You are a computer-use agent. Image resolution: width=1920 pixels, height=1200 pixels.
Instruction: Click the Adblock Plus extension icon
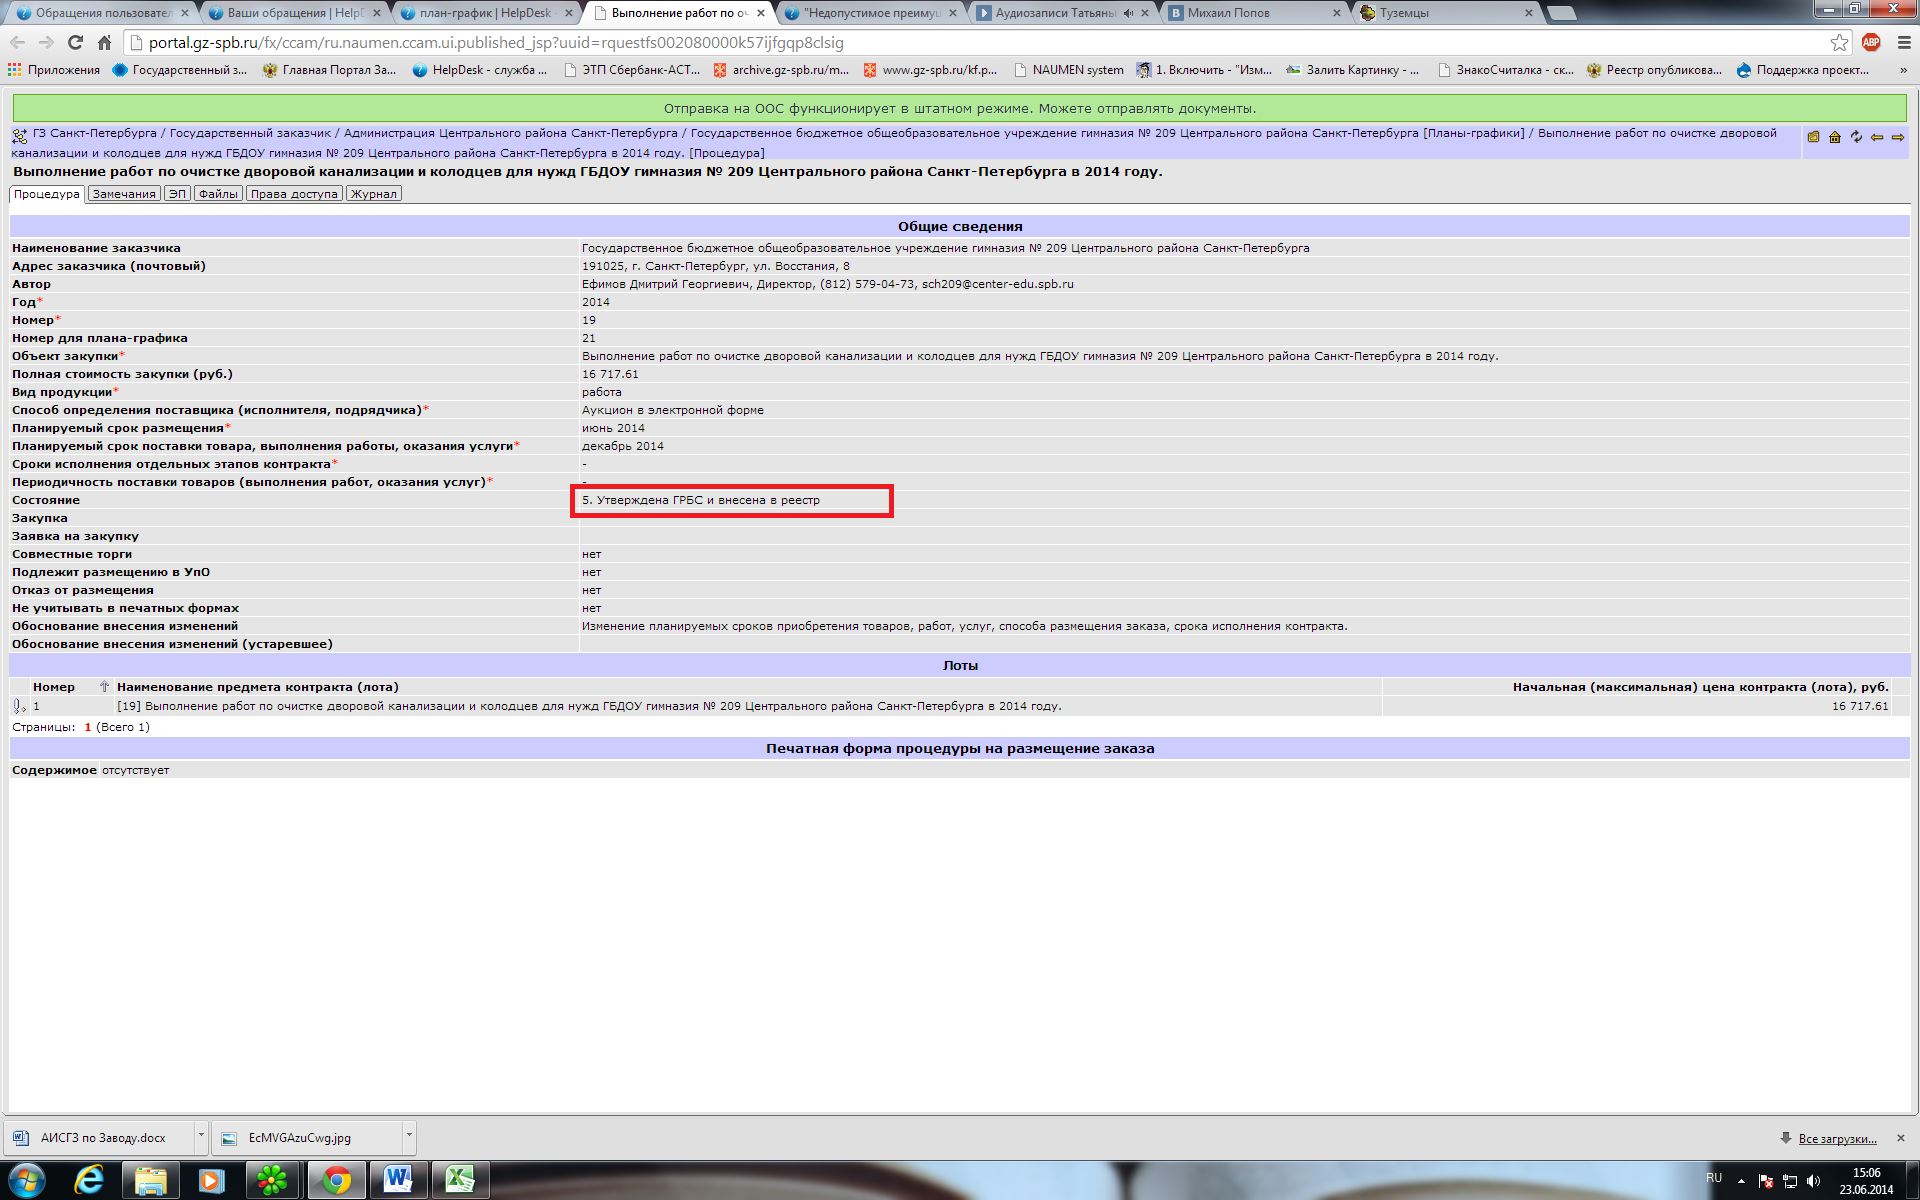[1871, 42]
